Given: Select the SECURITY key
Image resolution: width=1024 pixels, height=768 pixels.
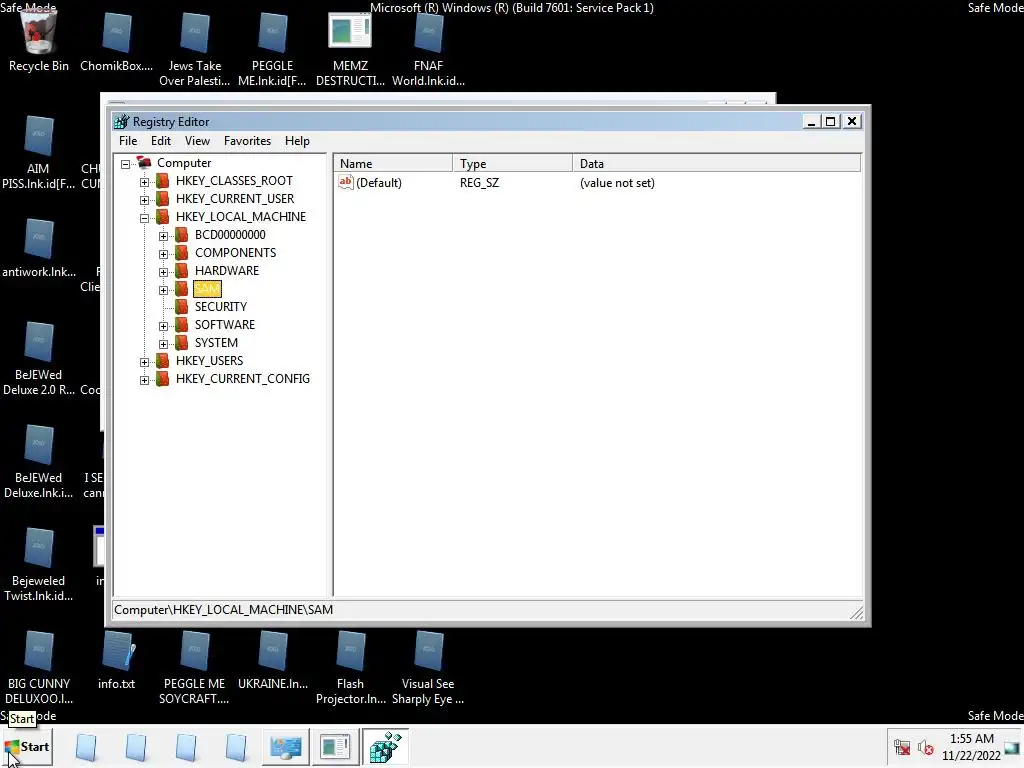Looking at the screenshot, I should pyautogui.click(x=221, y=306).
